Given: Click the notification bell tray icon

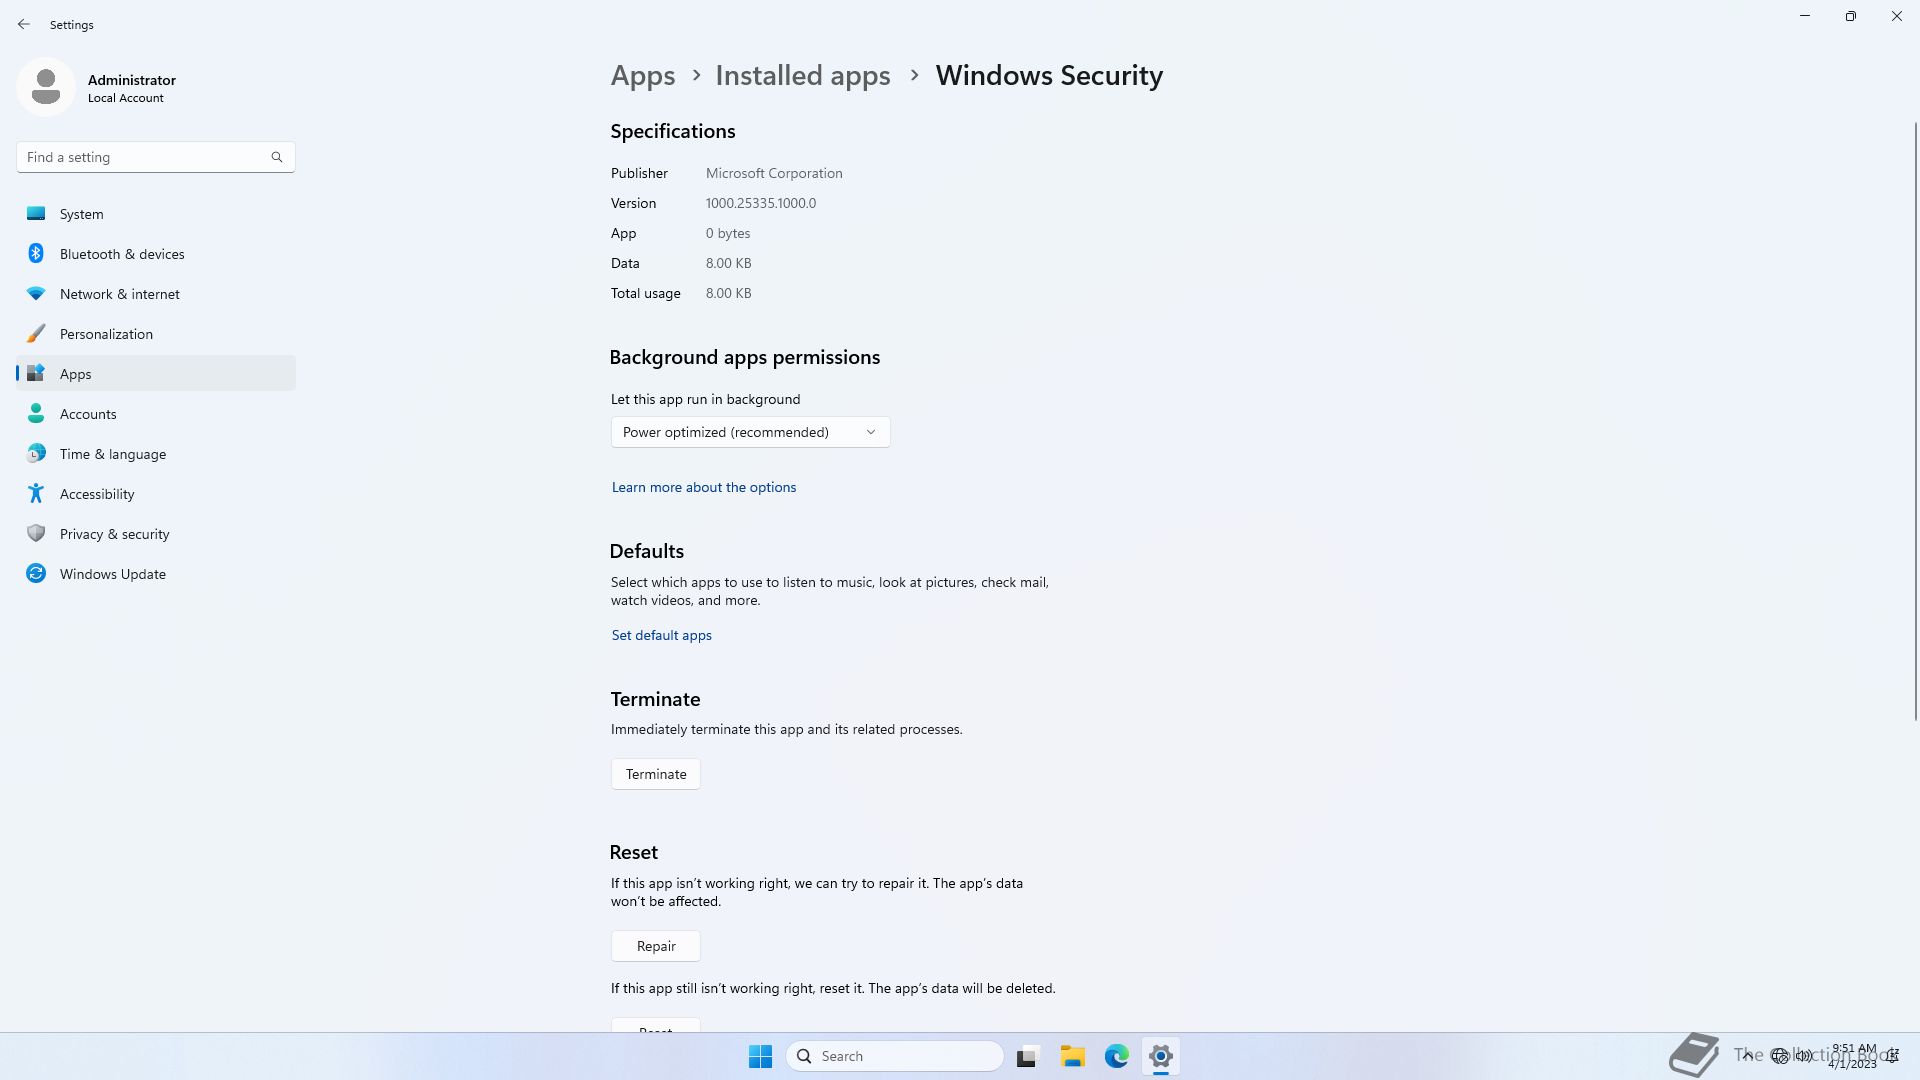Looking at the screenshot, I should click(x=1893, y=1055).
